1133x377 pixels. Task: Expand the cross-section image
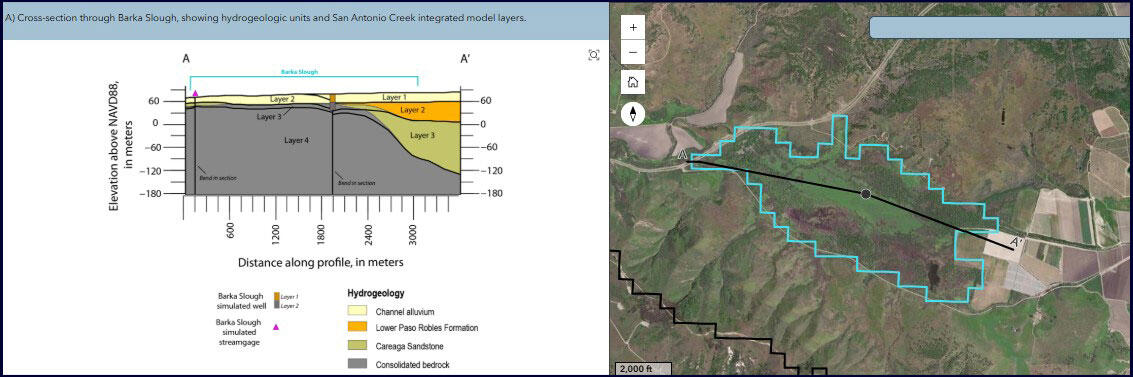click(x=594, y=56)
